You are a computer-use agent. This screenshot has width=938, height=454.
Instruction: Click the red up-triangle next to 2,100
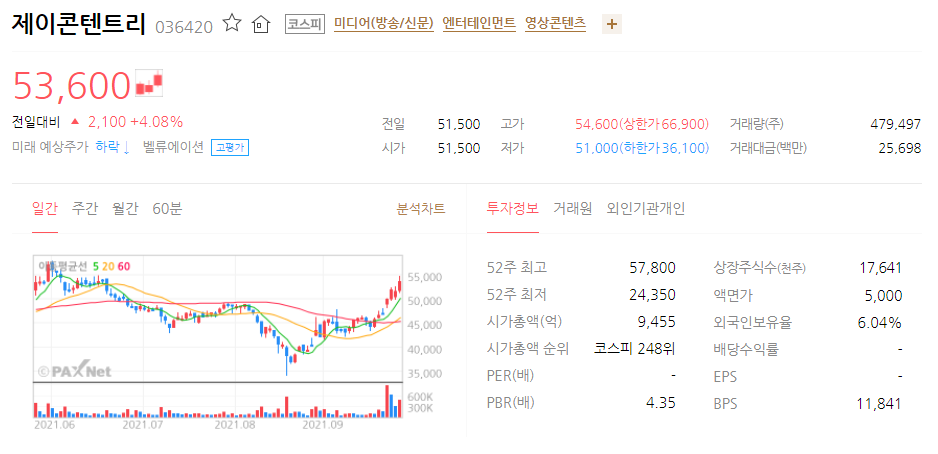75,121
